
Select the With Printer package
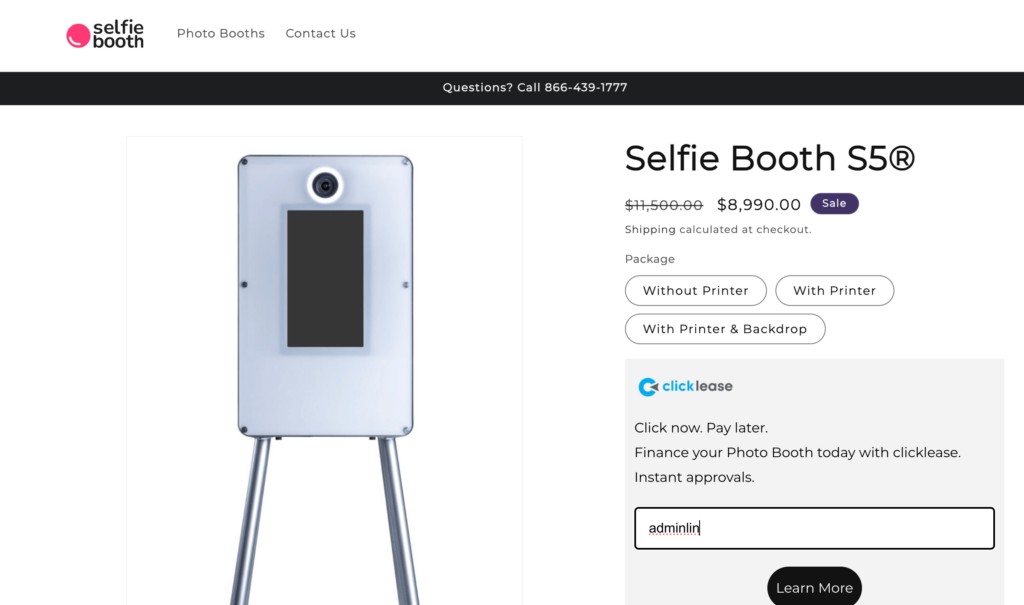834,291
